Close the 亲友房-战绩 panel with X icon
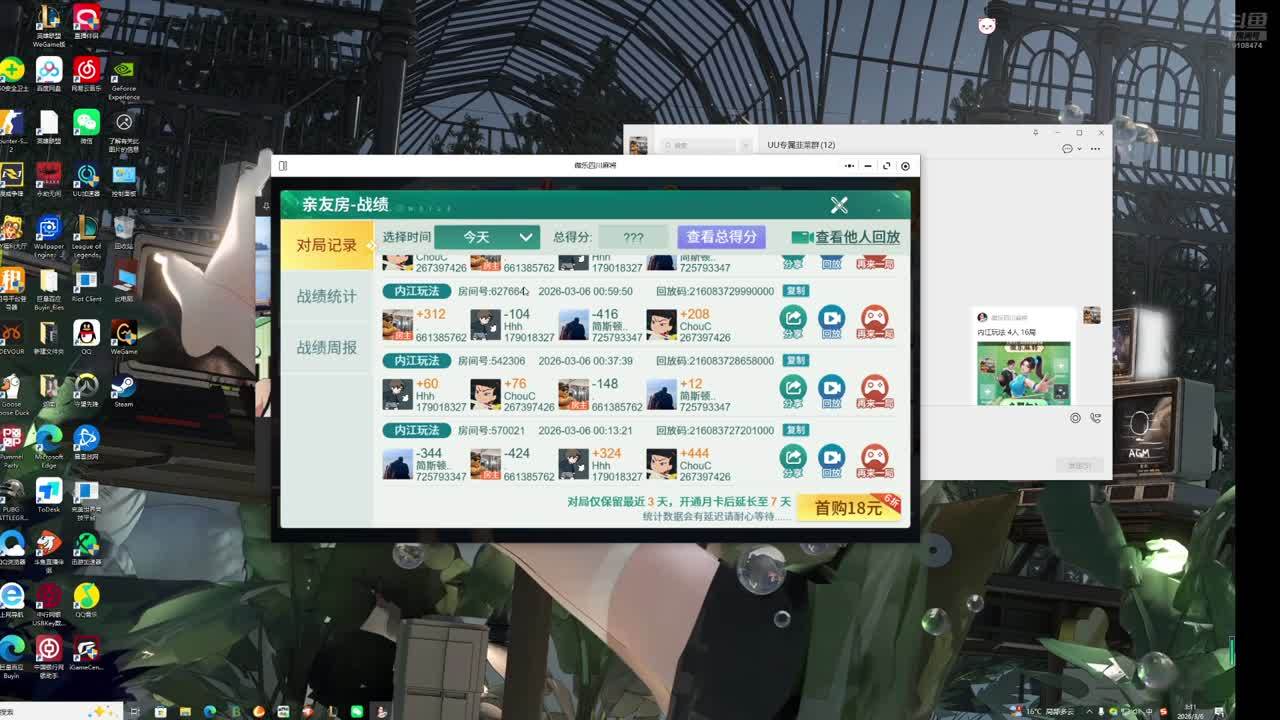The width and height of the screenshot is (1280, 720). click(x=839, y=205)
